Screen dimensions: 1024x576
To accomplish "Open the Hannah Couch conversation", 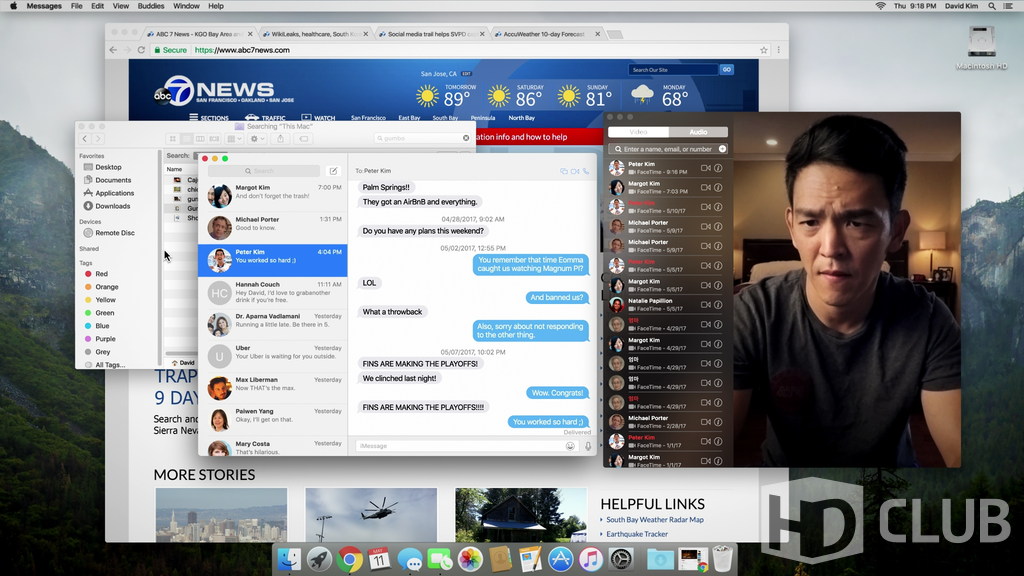I will click(273, 293).
